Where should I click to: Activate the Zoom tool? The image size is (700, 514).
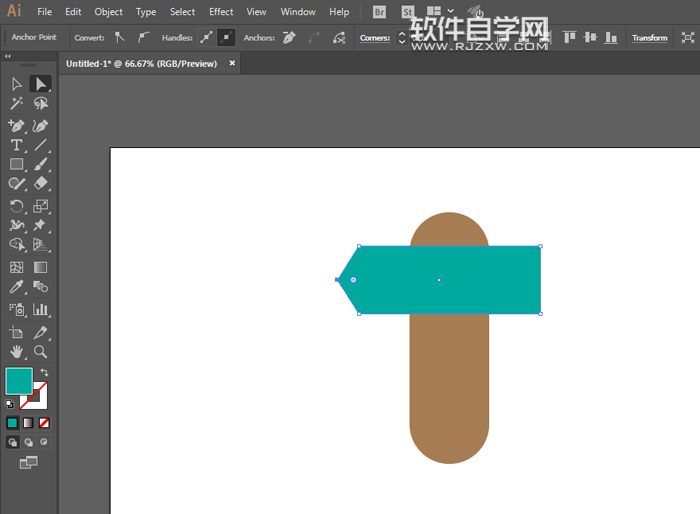(41, 352)
